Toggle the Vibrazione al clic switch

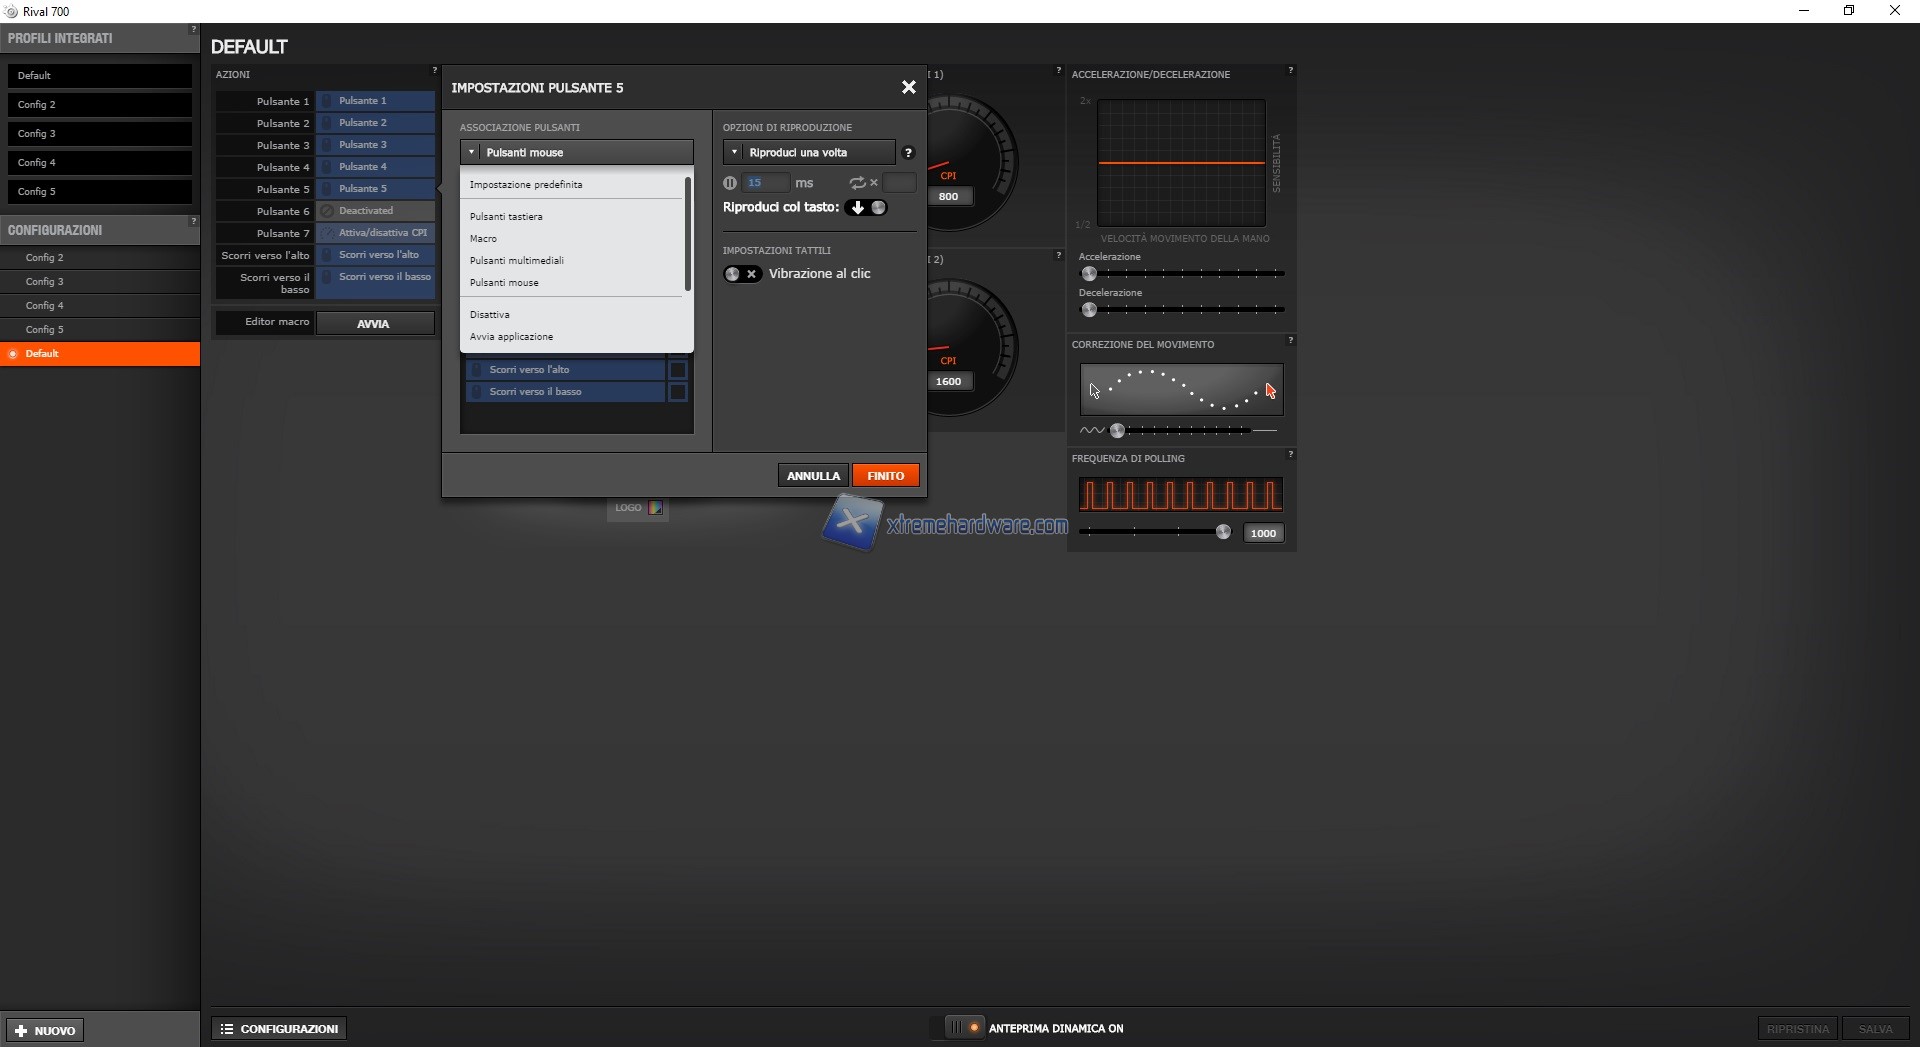742,274
